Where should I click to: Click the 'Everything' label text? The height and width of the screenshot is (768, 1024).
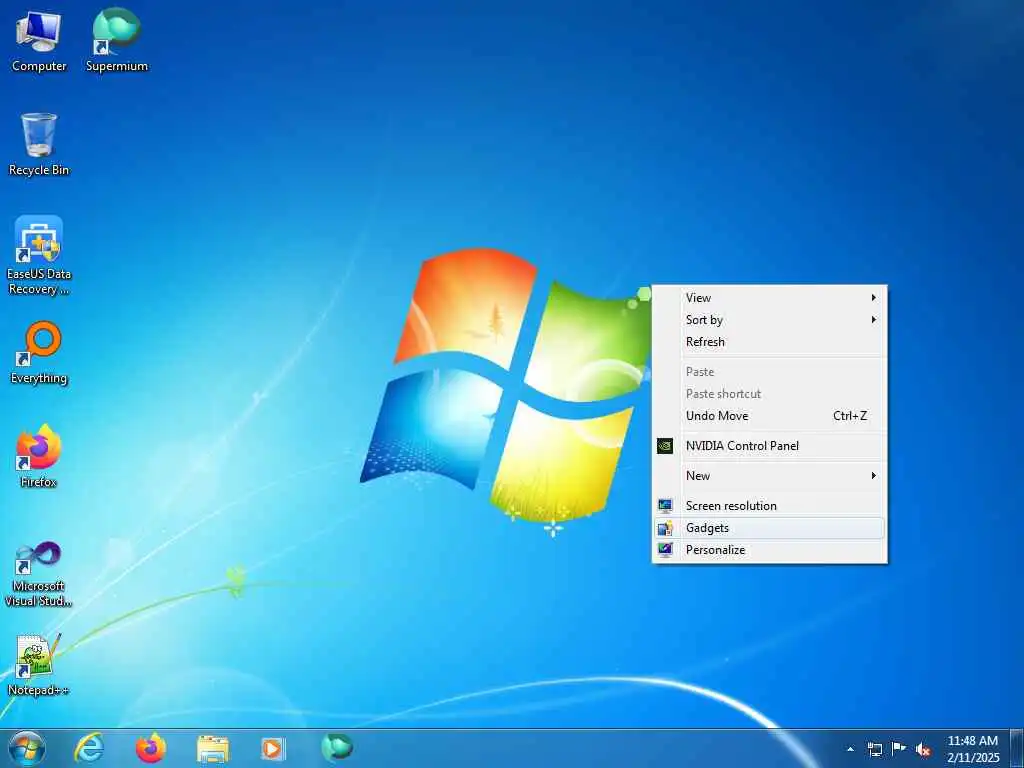pos(39,378)
